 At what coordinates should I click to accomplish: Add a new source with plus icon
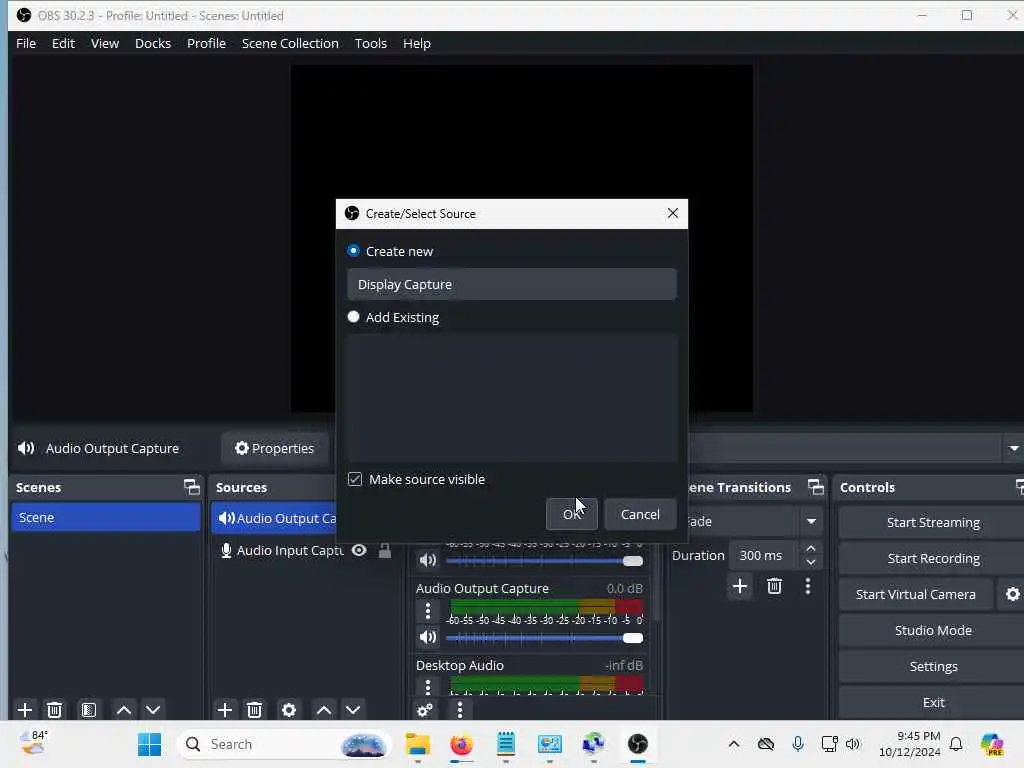pyautogui.click(x=225, y=710)
